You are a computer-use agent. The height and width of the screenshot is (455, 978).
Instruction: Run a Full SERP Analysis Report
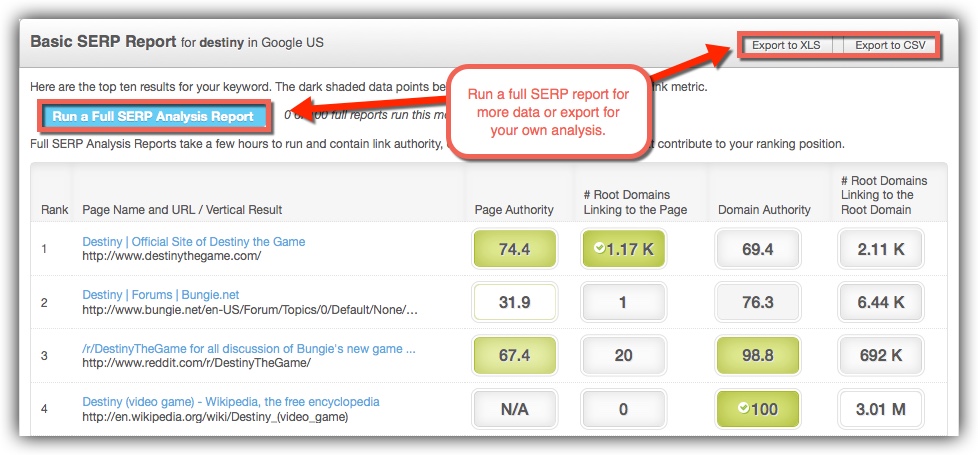tap(153, 117)
